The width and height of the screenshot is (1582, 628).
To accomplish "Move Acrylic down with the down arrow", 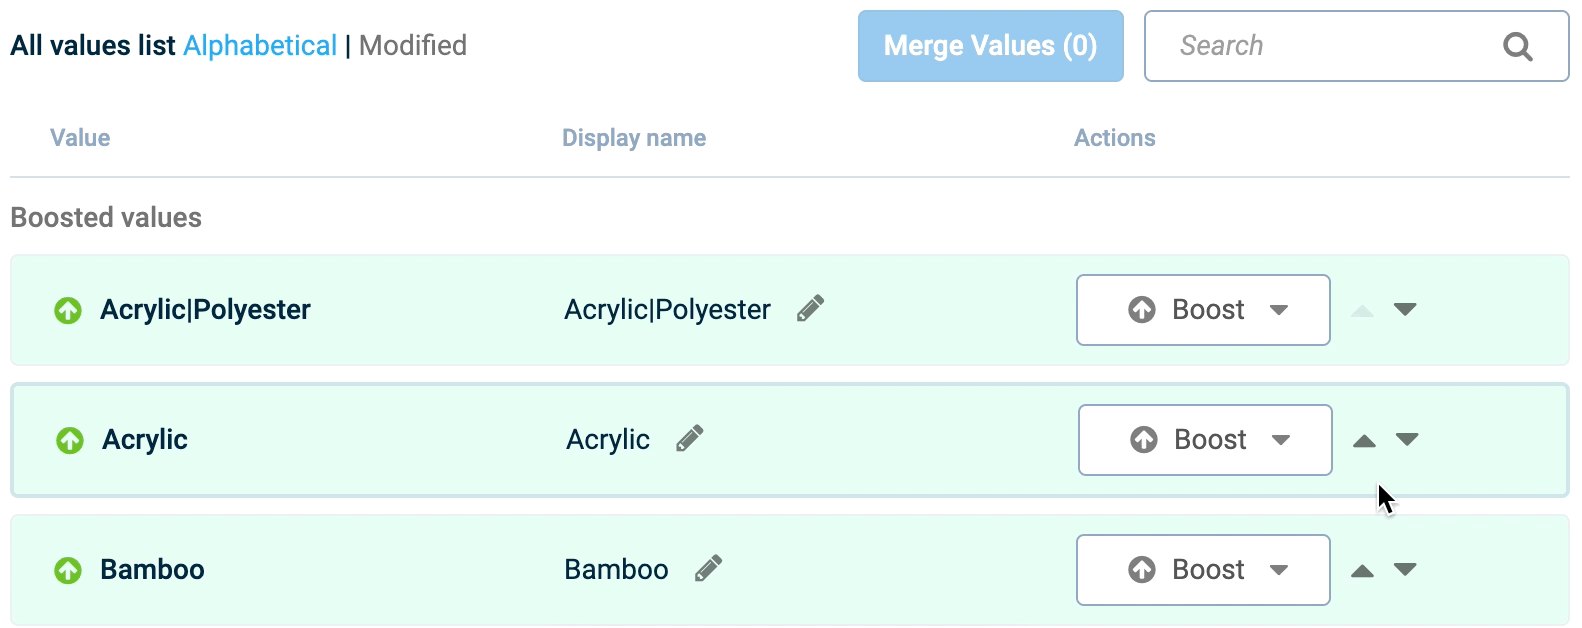I will (x=1407, y=440).
